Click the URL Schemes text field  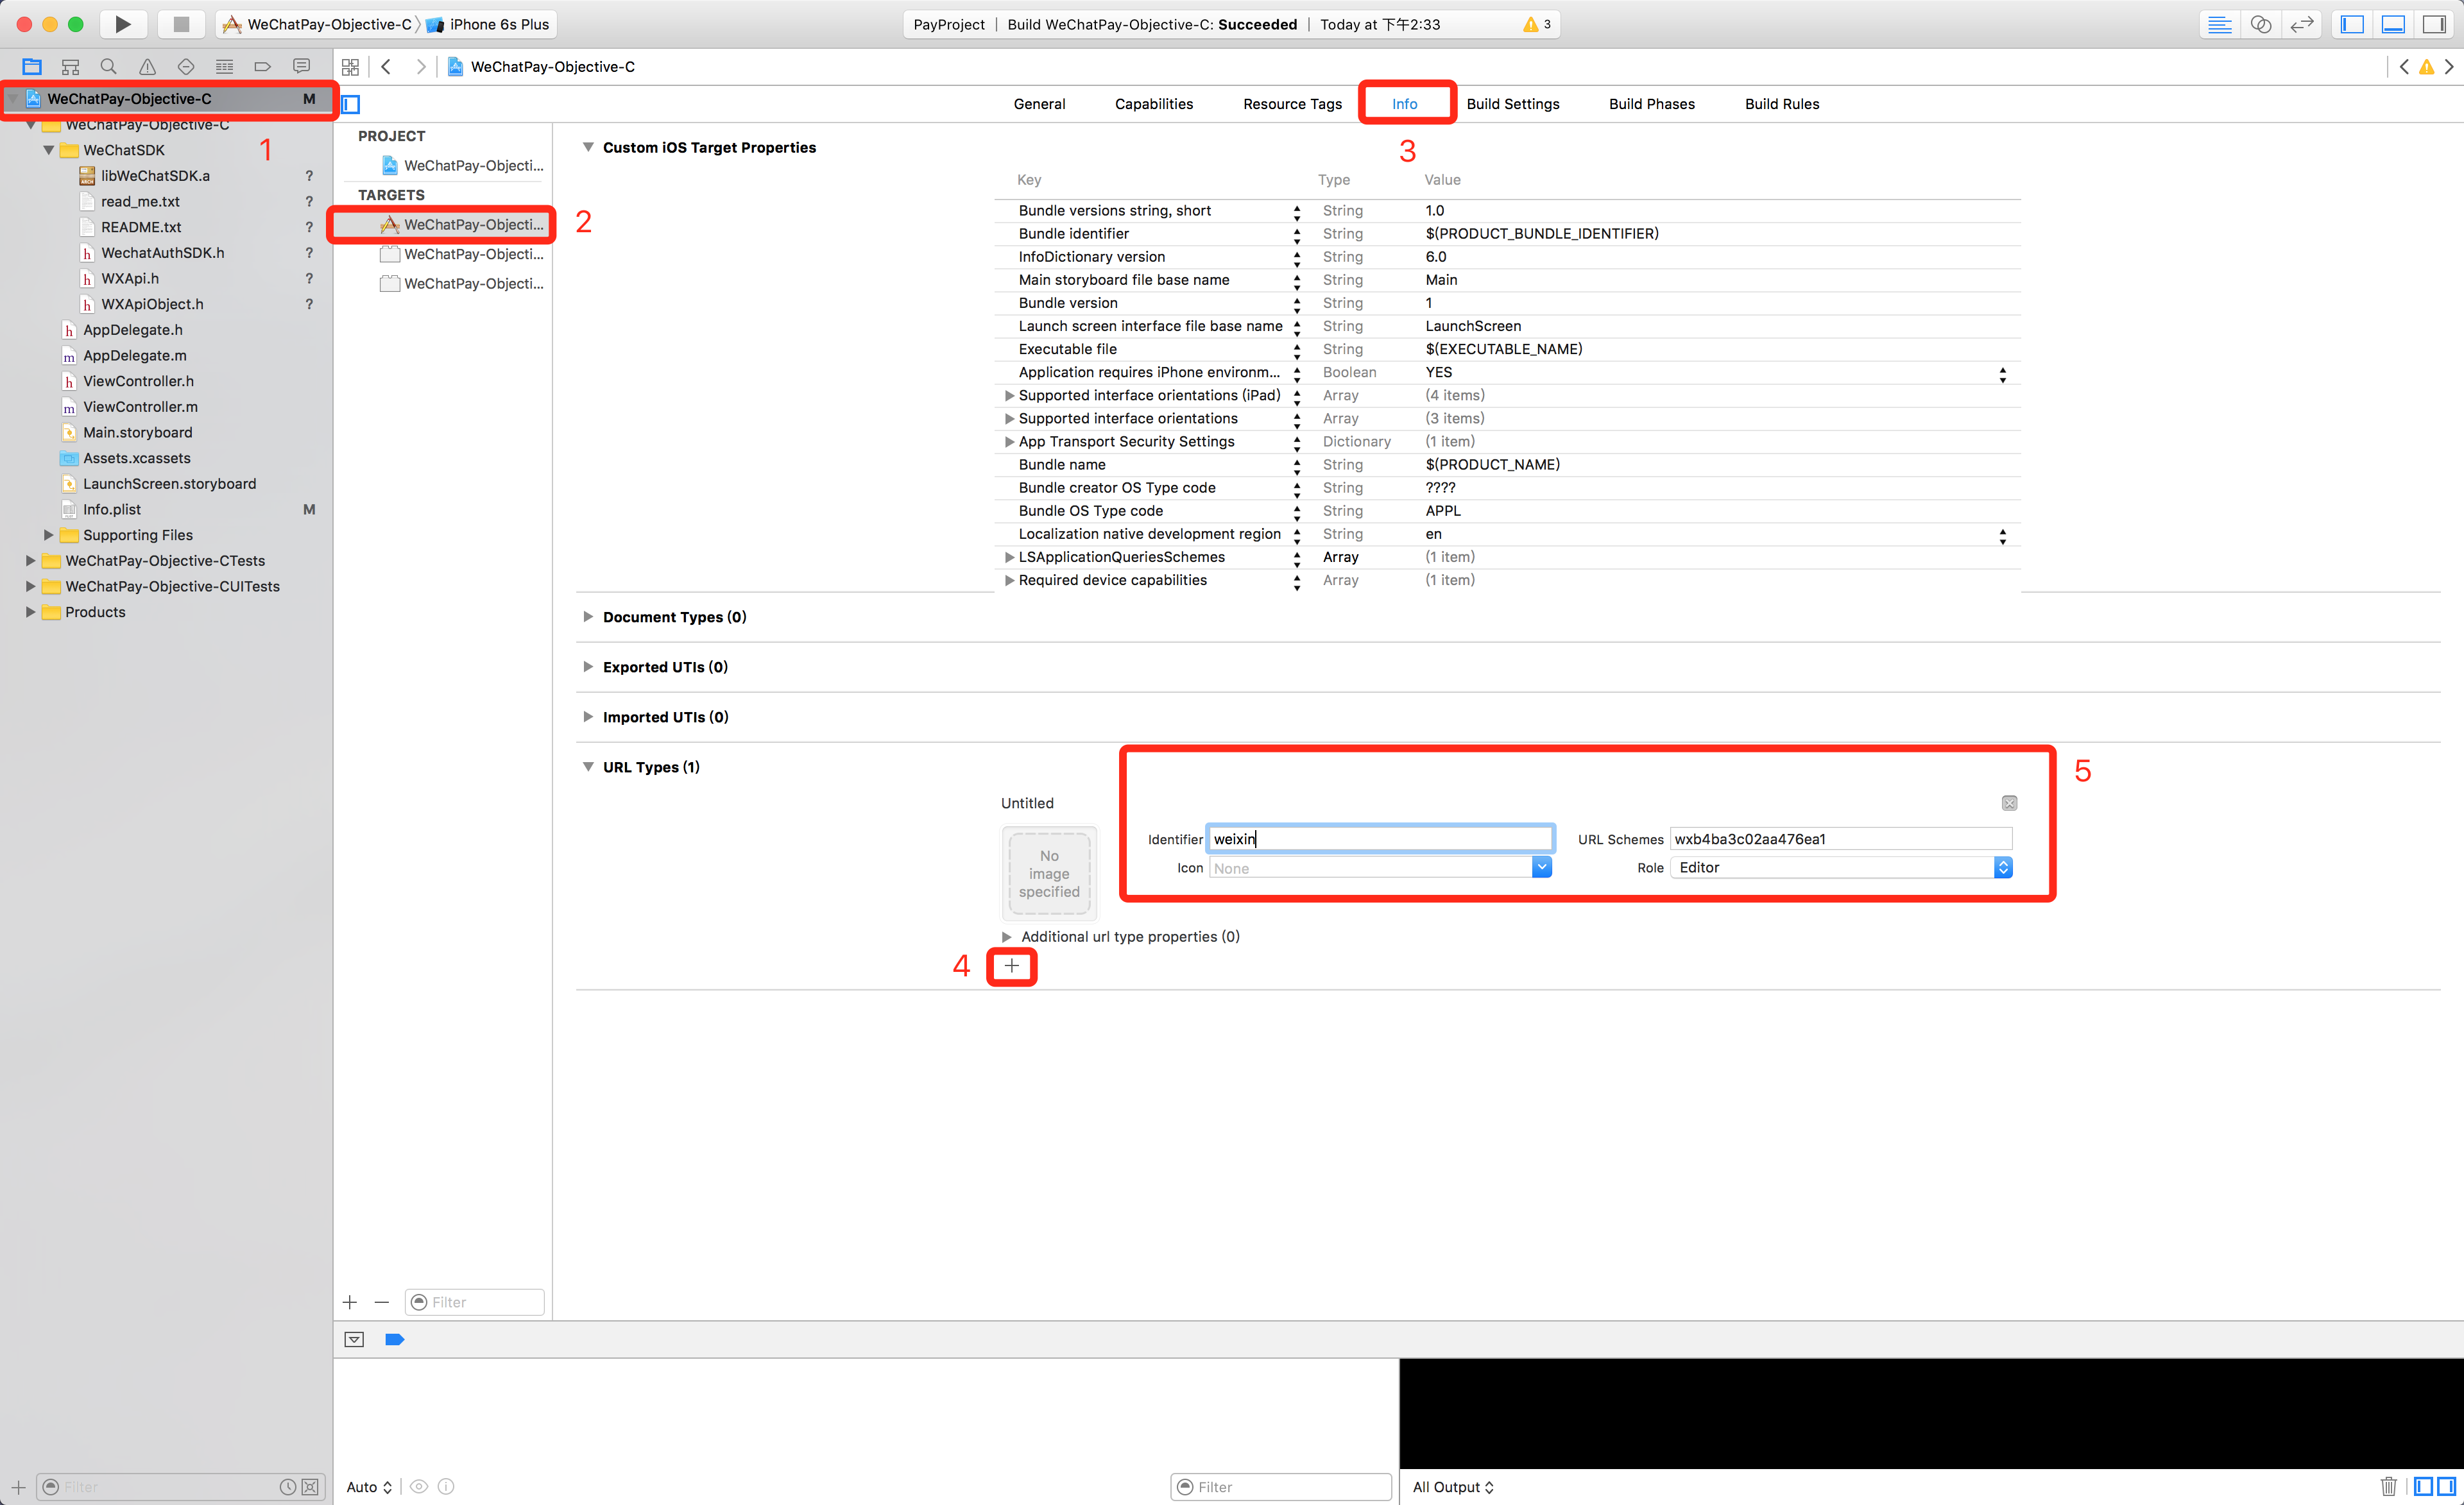[1840, 839]
